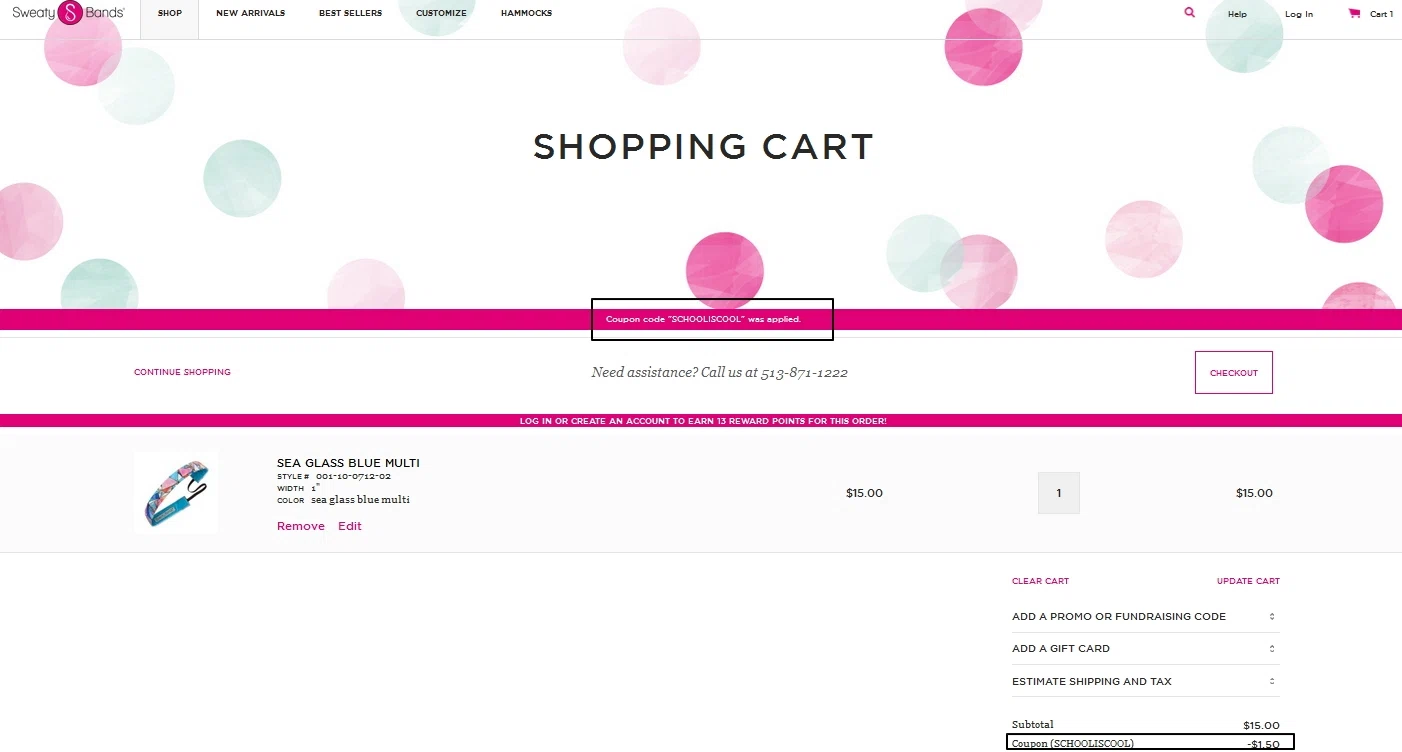This screenshot has height=752, width=1402.
Task: Click the log in to earn reward points banner
Action: pos(703,421)
